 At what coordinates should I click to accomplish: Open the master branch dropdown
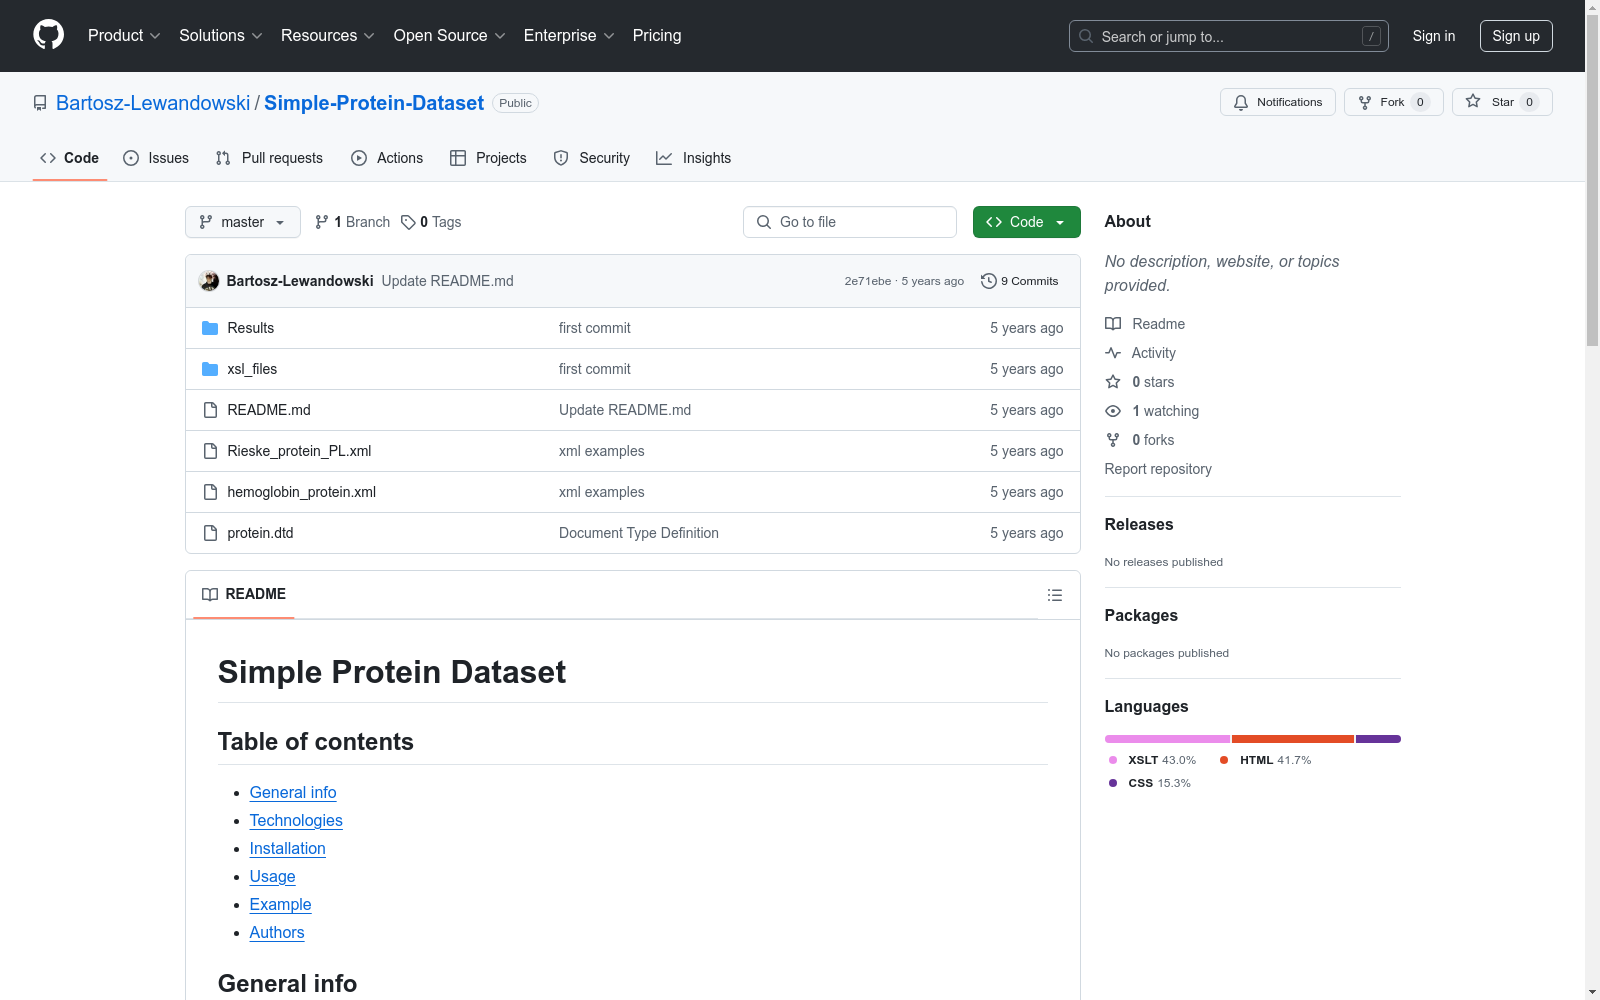pos(243,222)
